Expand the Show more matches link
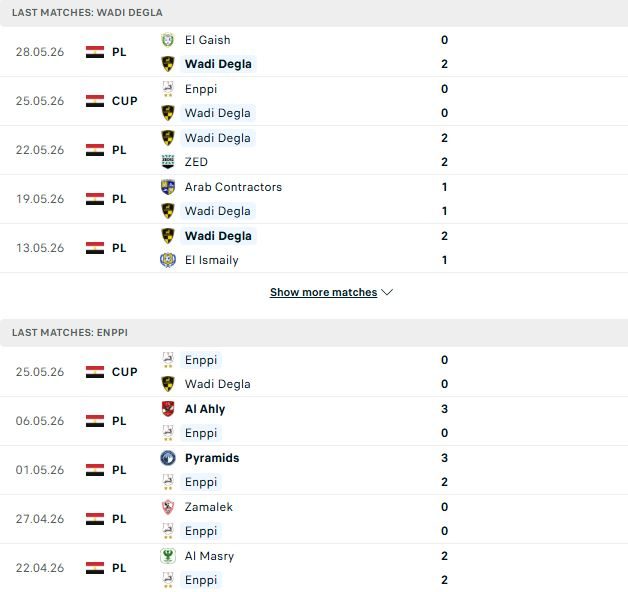 click(324, 292)
